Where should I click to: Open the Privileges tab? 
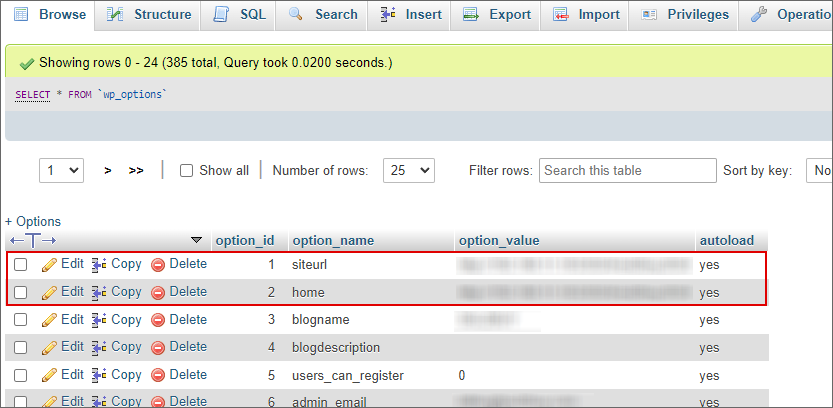pos(685,15)
